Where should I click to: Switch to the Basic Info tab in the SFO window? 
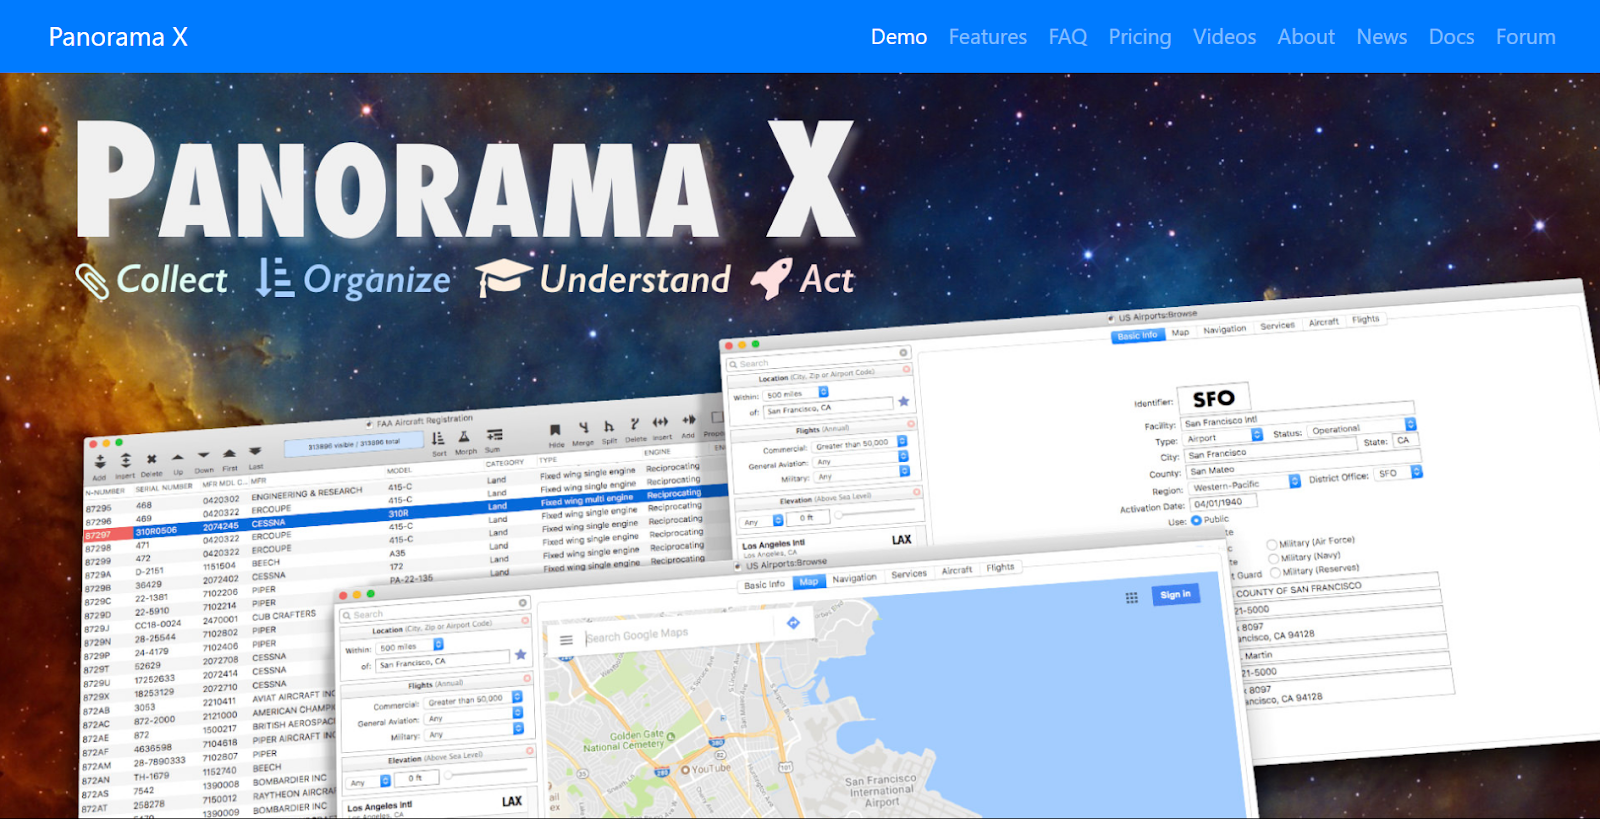click(1137, 336)
